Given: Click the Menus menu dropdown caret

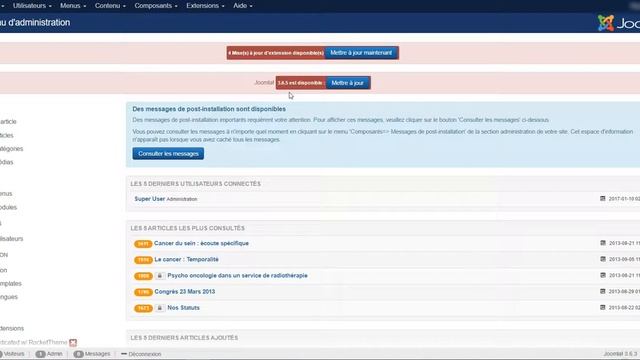Looking at the screenshot, I should coord(84,6).
